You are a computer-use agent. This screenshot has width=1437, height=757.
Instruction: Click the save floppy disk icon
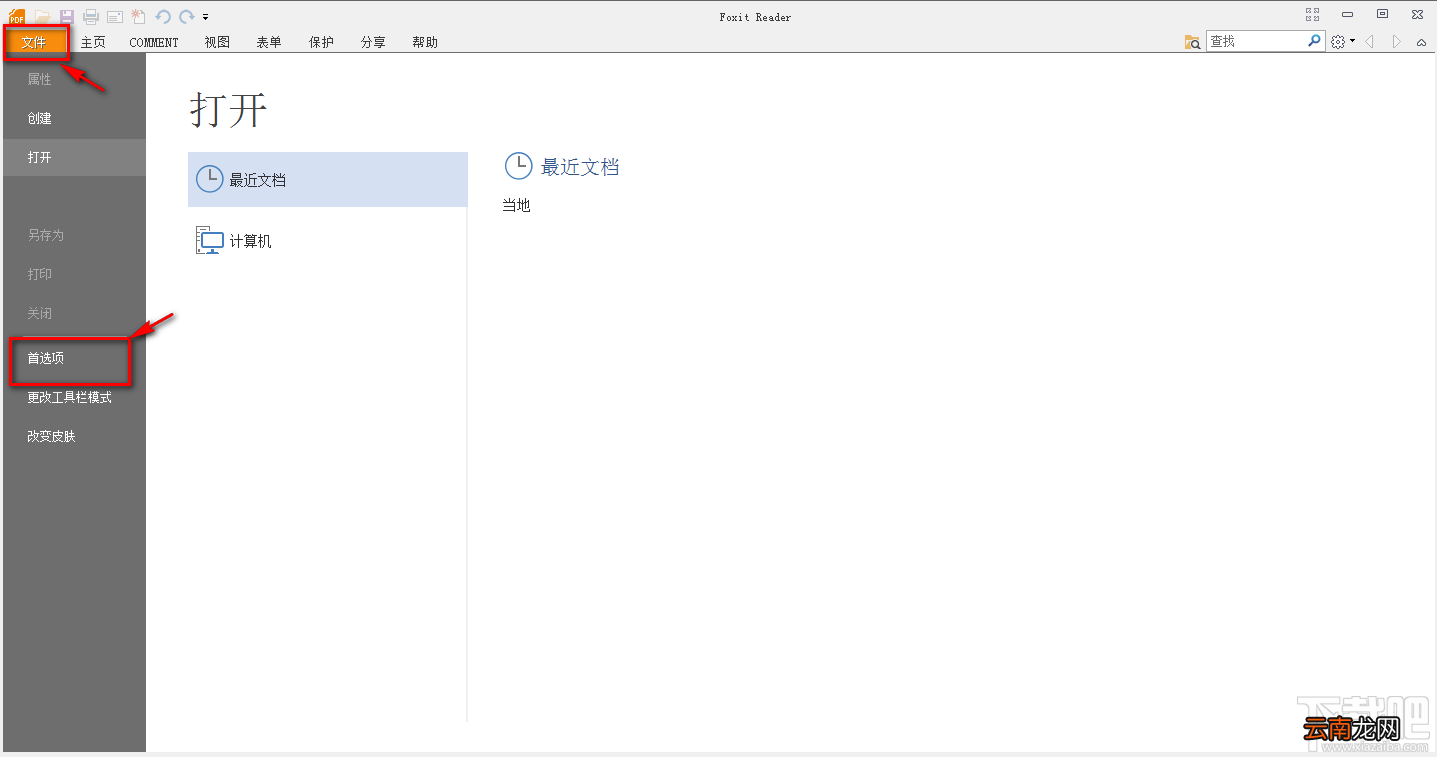[66, 16]
